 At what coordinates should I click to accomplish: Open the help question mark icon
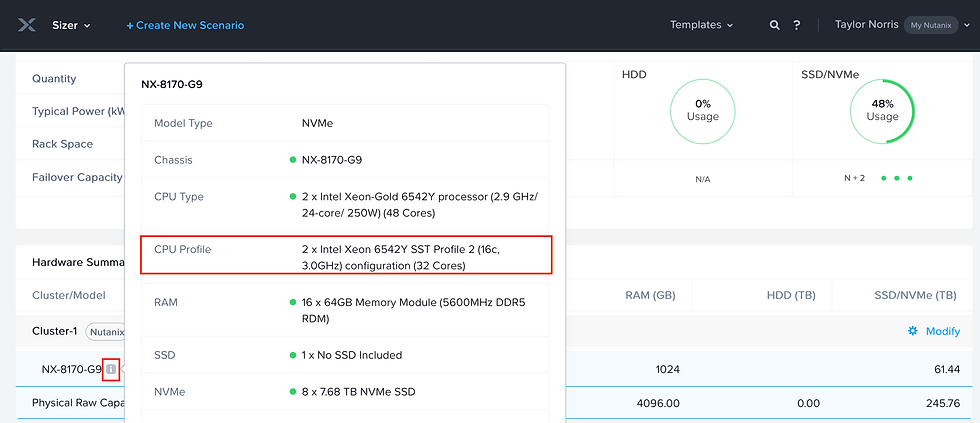click(x=797, y=25)
